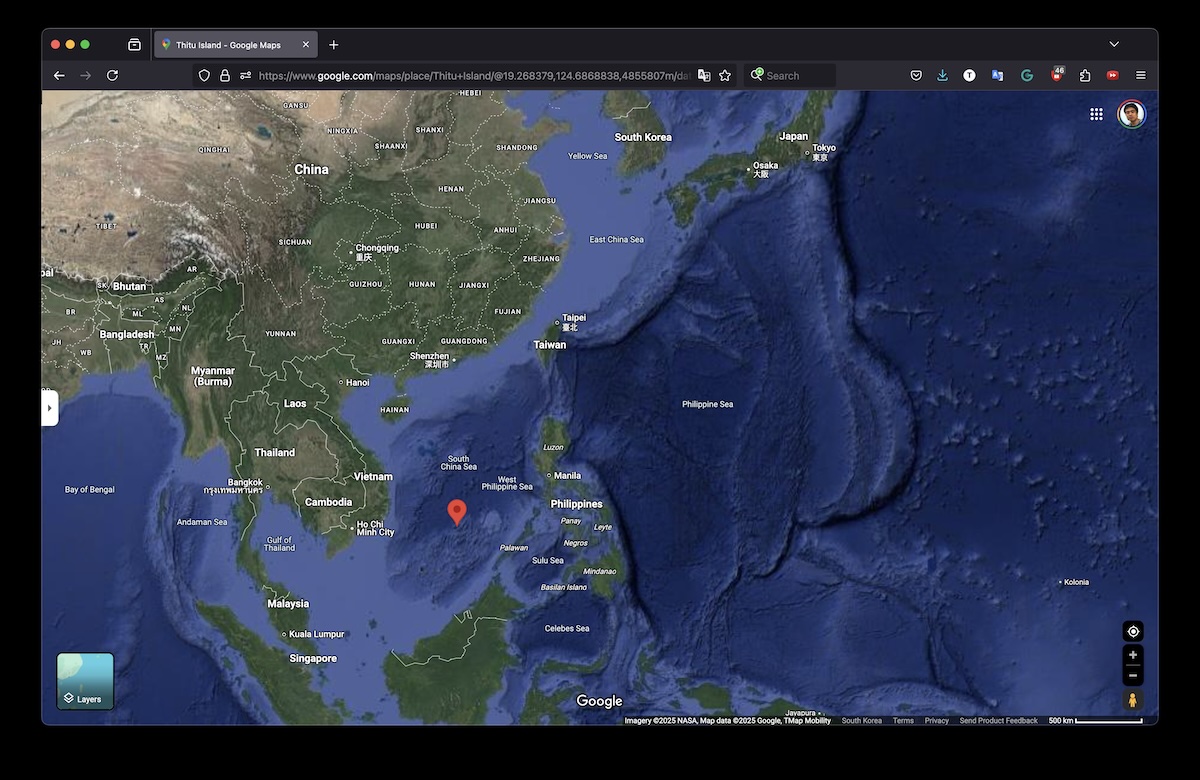The width and height of the screenshot is (1200, 780).
Task: Click the Singapore label on the map
Action: coord(313,659)
